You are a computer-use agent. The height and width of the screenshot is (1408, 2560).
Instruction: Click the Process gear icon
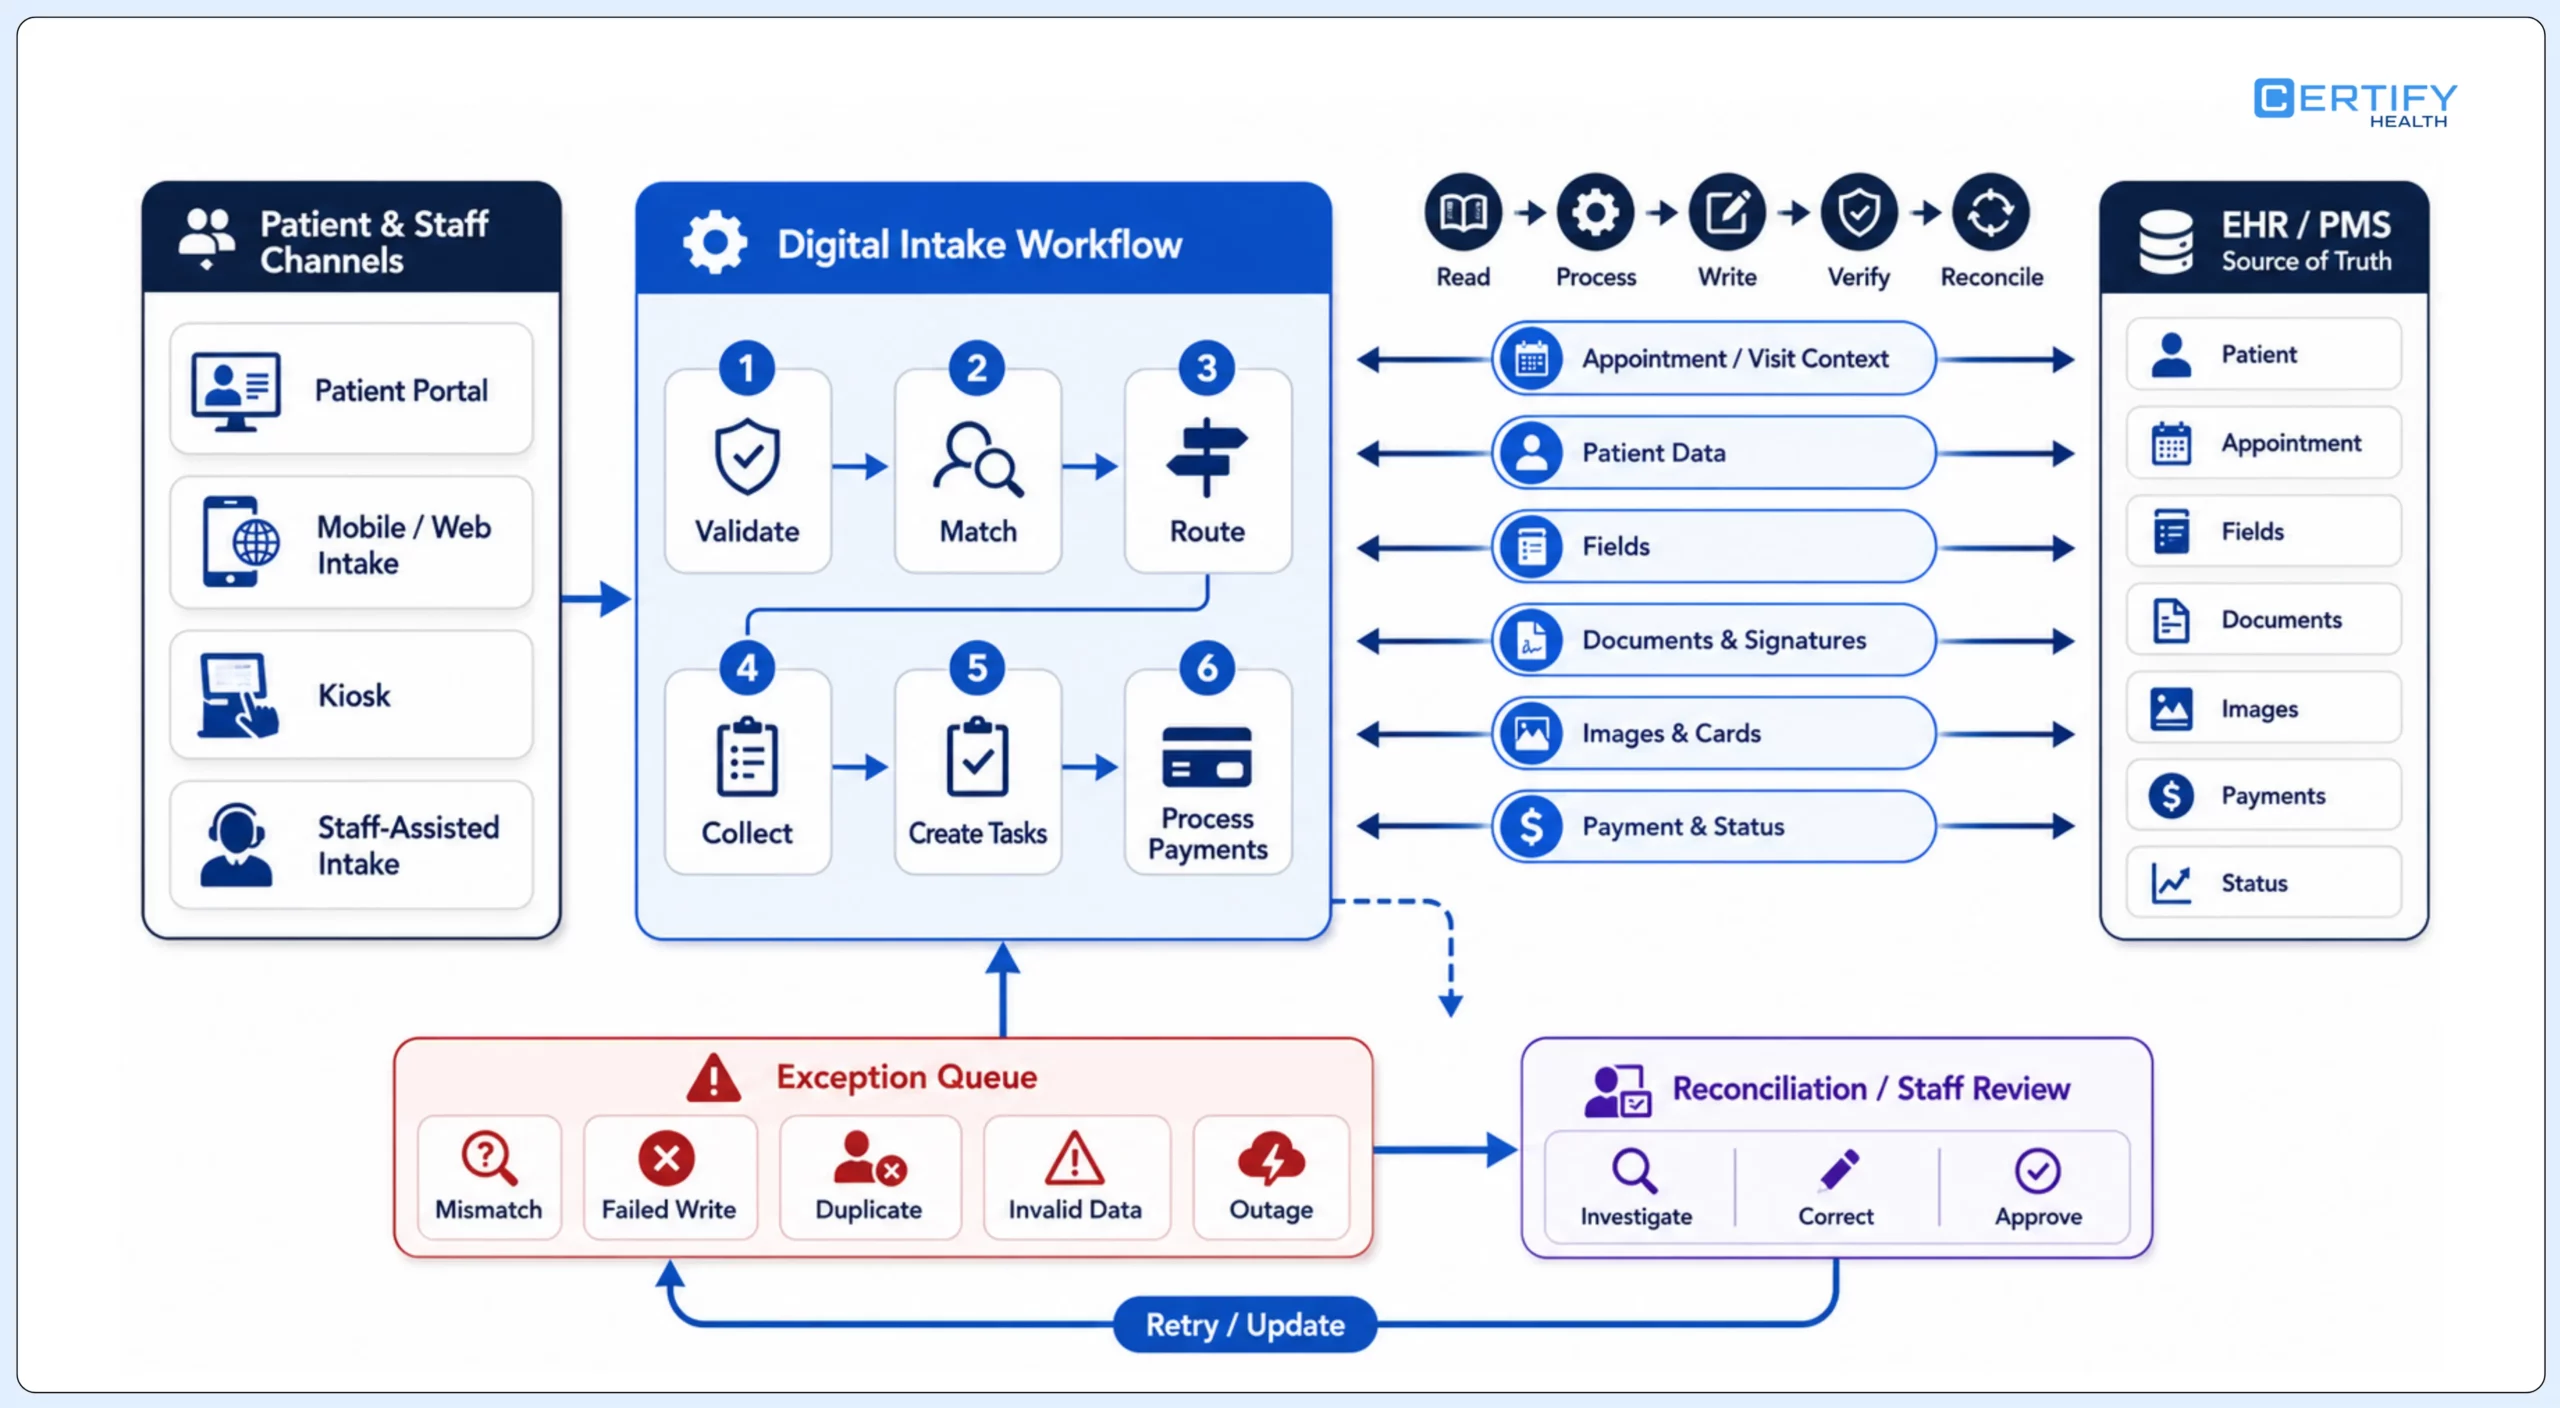(1595, 212)
